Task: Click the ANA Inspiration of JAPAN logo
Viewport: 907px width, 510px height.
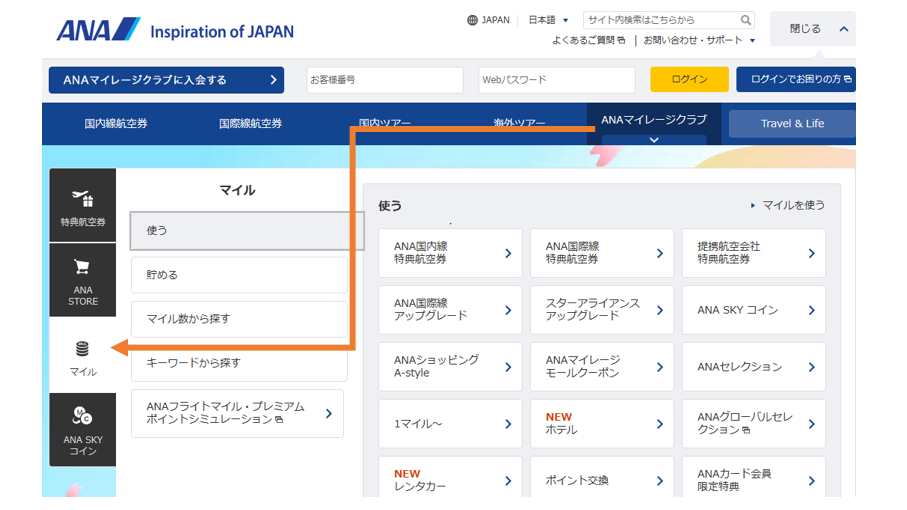Action: click(175, 30)
